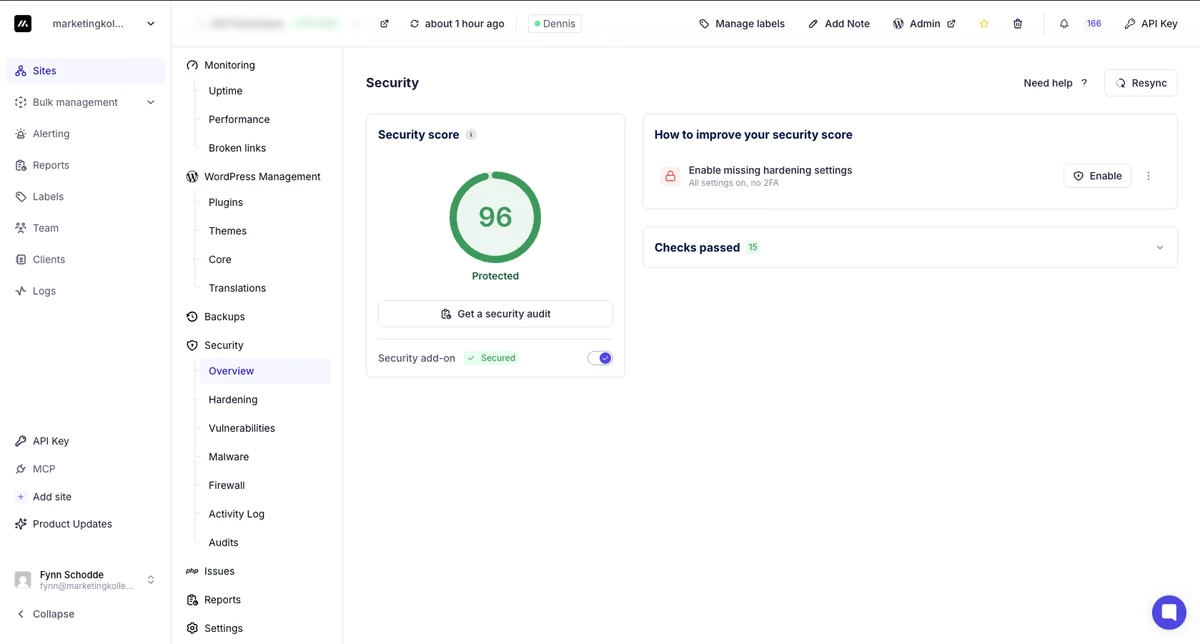Expand the Checks passed section
This screenshot has height=644, width=1200.
tap(910, 248)
